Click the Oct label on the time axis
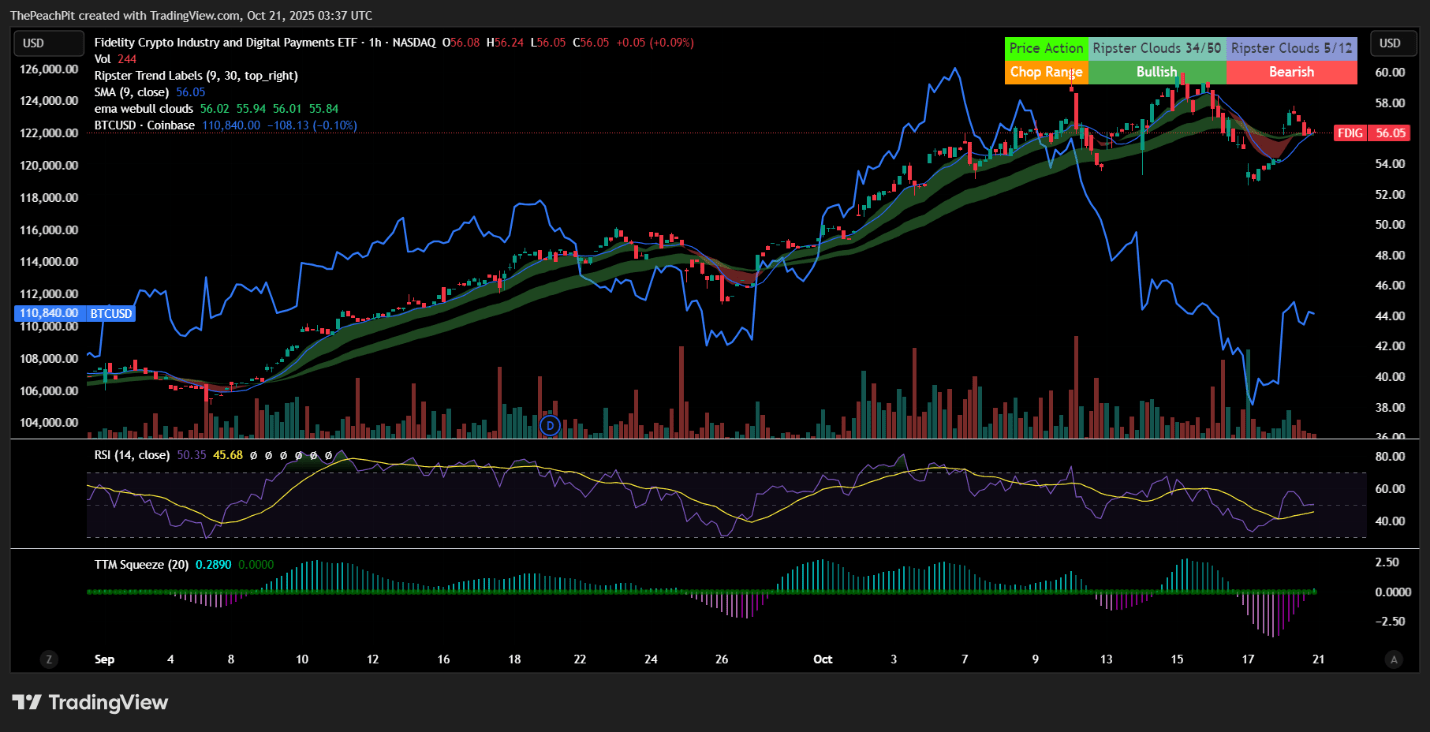This screenshot has height=732, width=1430. (822, 659)
